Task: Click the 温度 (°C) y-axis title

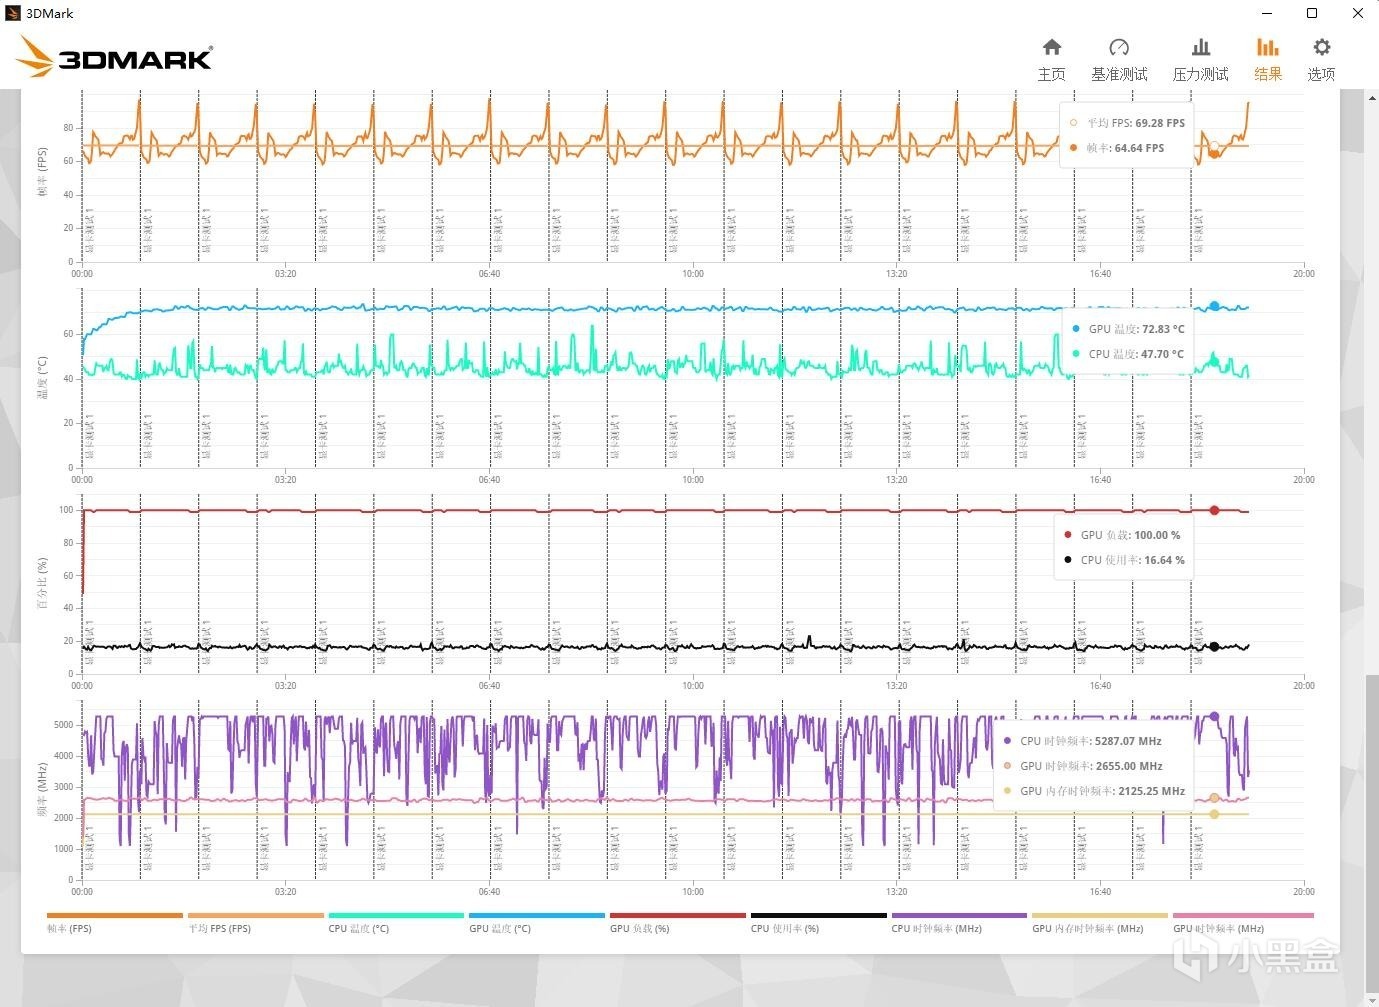Action: (x=42, y=377)
